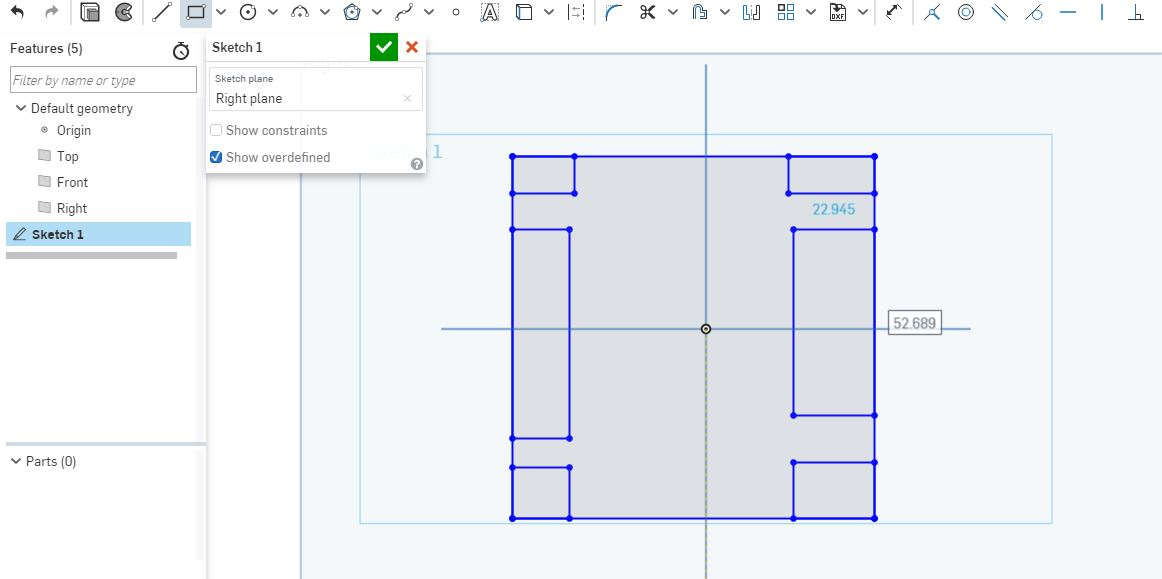The width and height of the screenshot is (1162, 579).
Task: Select the Dimension tool
Action: point(894,12)
